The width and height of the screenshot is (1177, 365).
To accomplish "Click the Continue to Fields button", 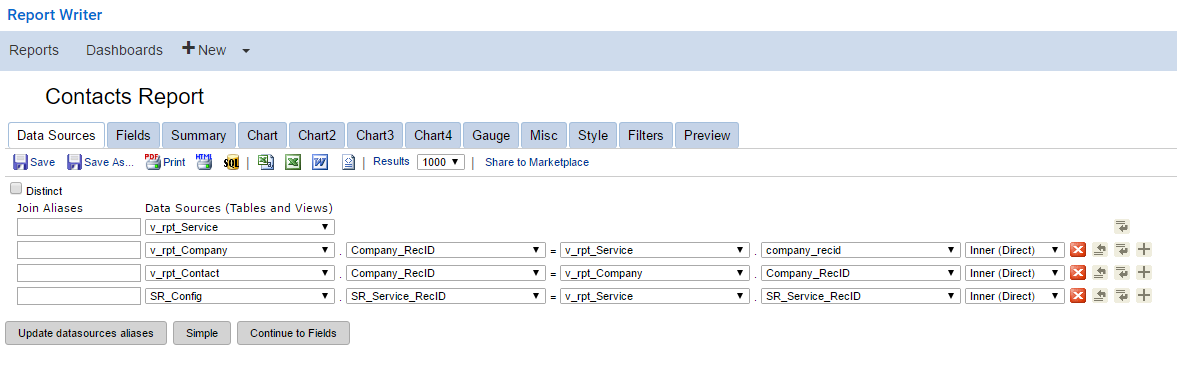I will tap(293, 333).
